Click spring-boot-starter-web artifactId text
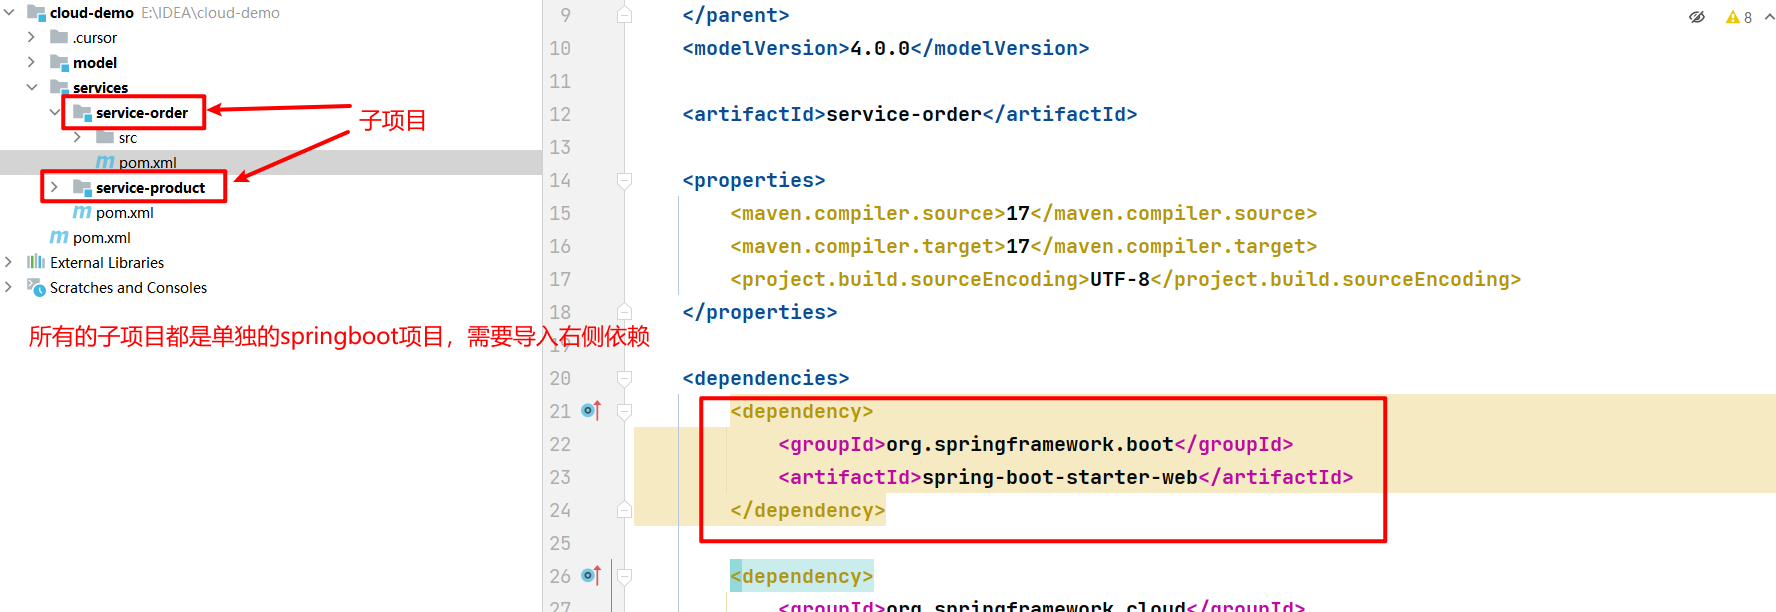This screenshot has width=1776, height=612. click(1060, 477)
